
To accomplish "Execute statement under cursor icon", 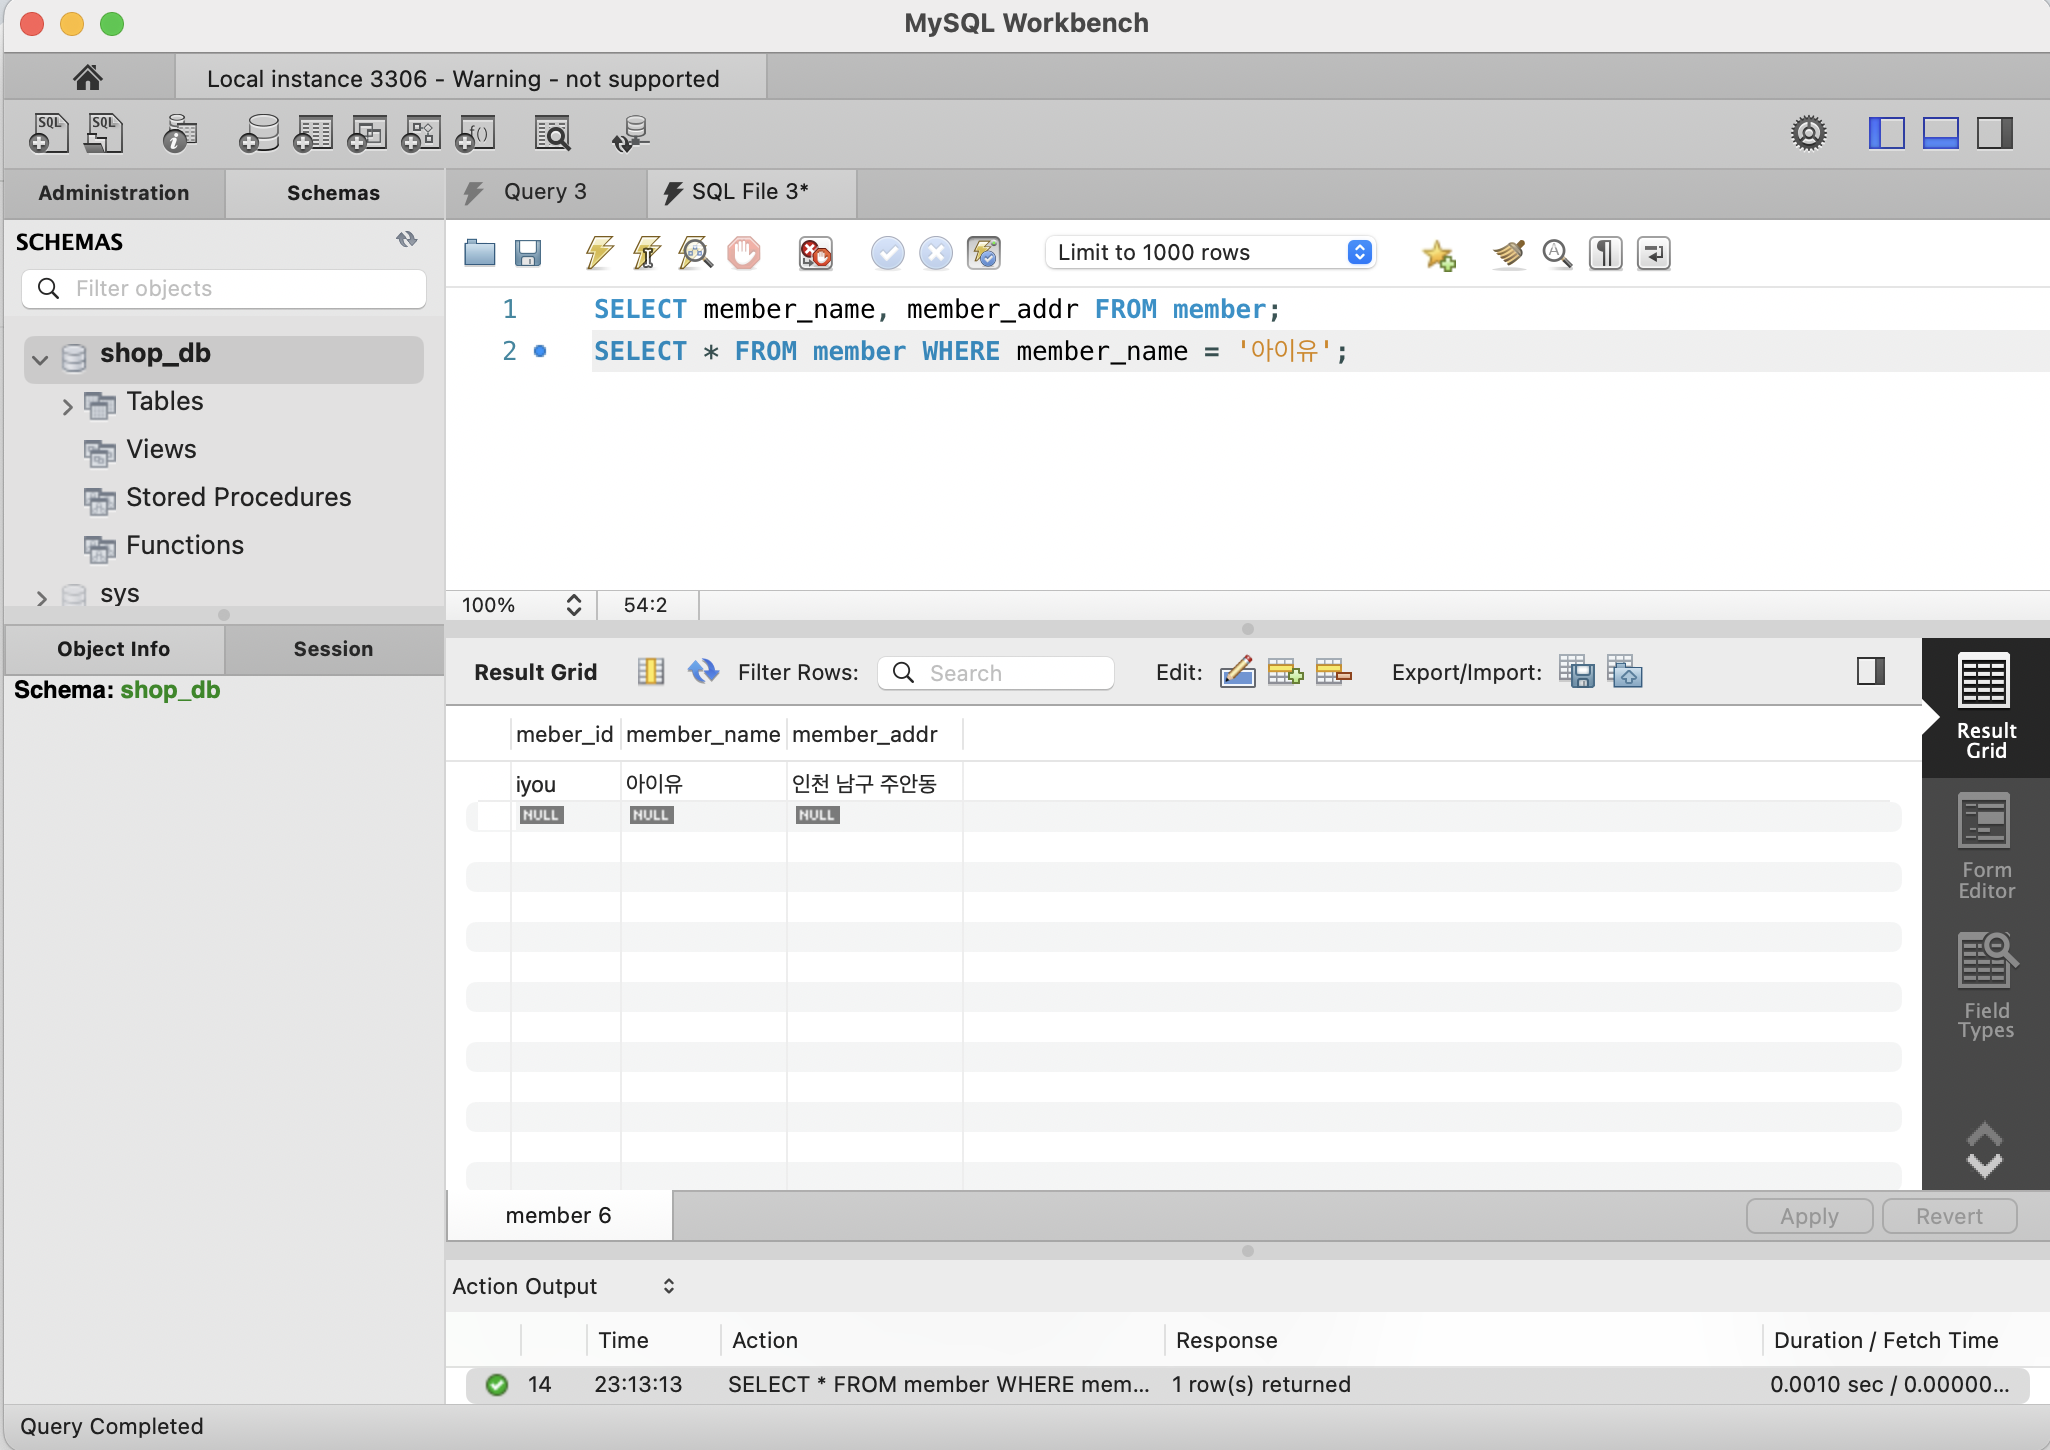I will pos(647,253).
